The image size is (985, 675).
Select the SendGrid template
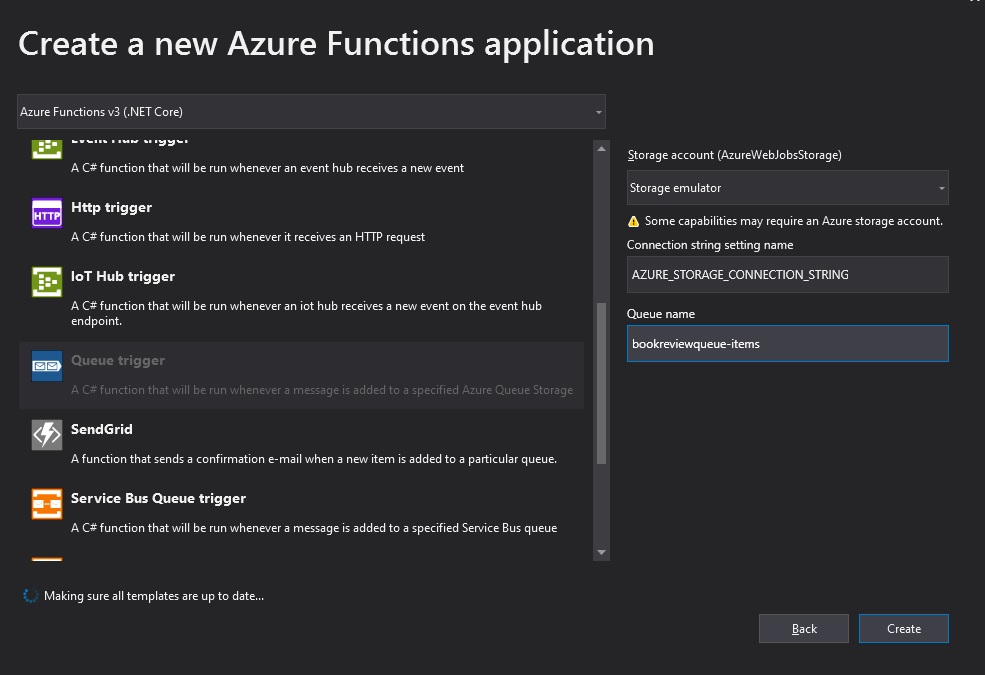click(302, 443)
